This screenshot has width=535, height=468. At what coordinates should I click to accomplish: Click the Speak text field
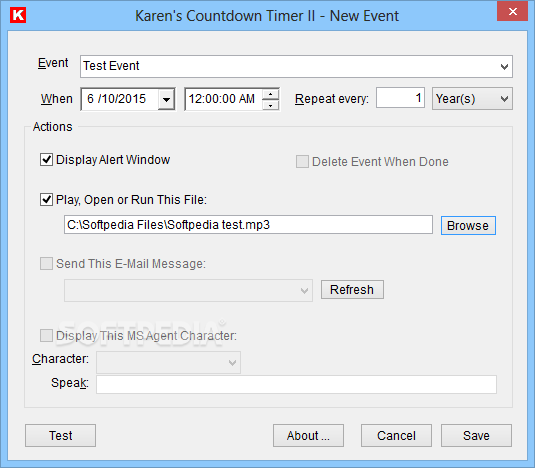[296, 384]
